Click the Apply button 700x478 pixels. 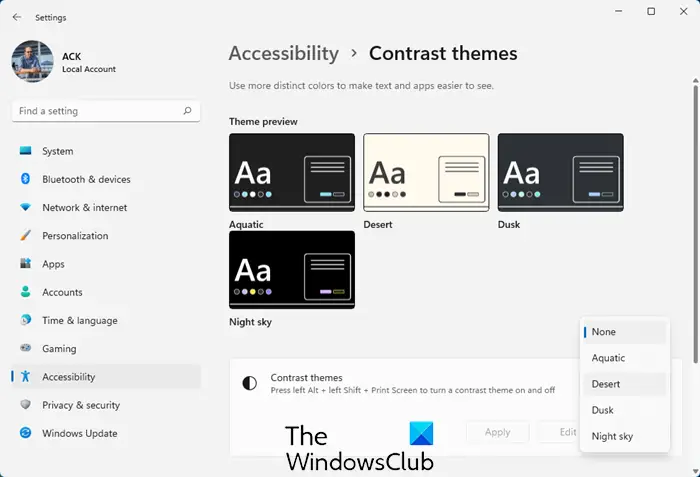coord(498,432)
